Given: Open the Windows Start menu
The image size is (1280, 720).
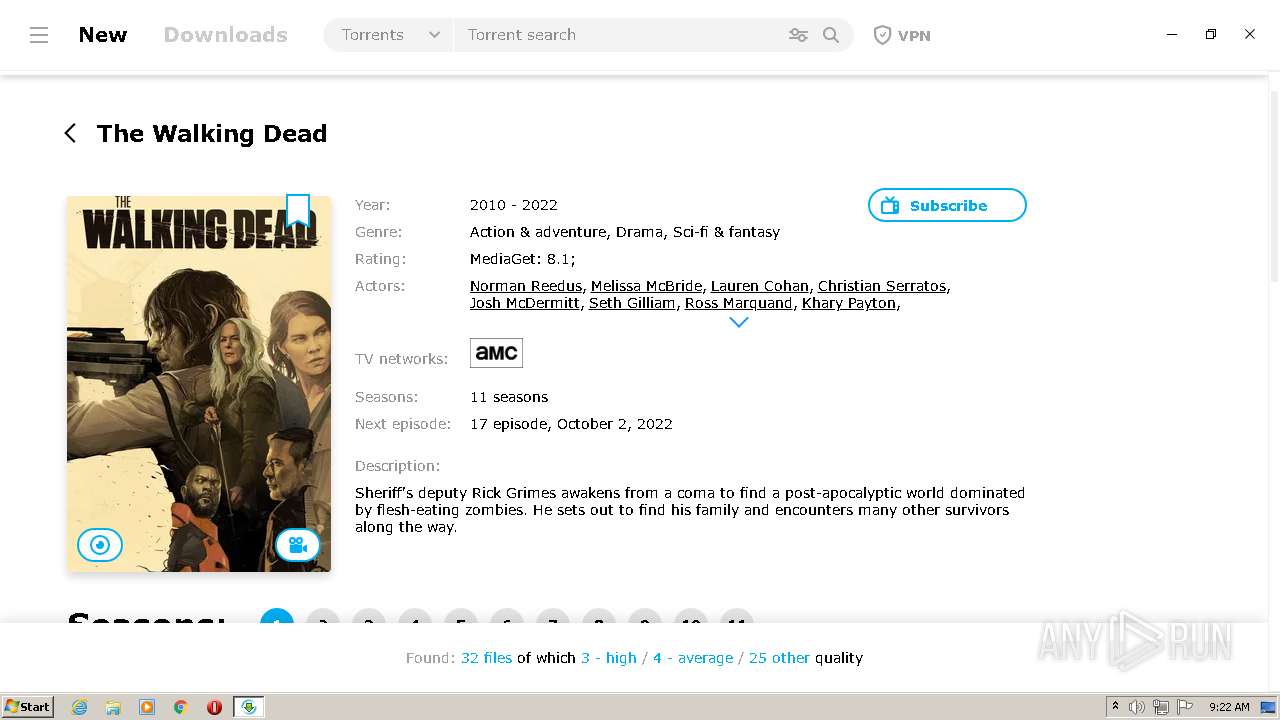Looking at the screenshot, I should point(27,706).
